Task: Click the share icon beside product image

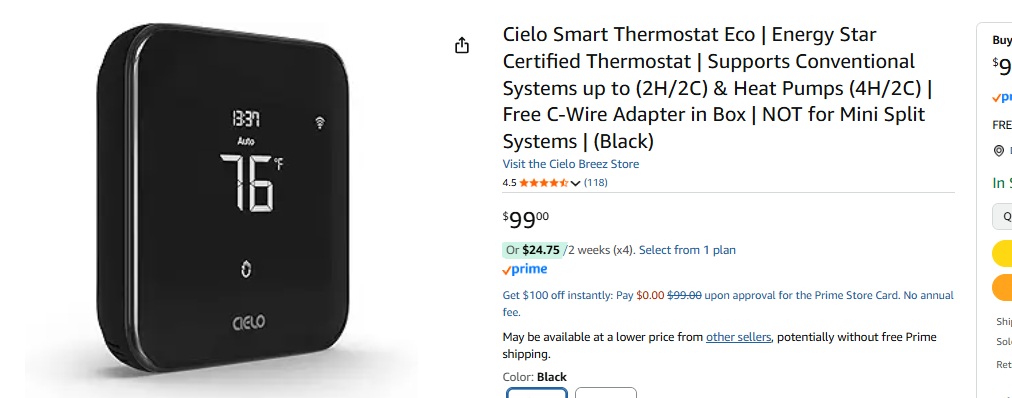Action: tap(461, 46)
